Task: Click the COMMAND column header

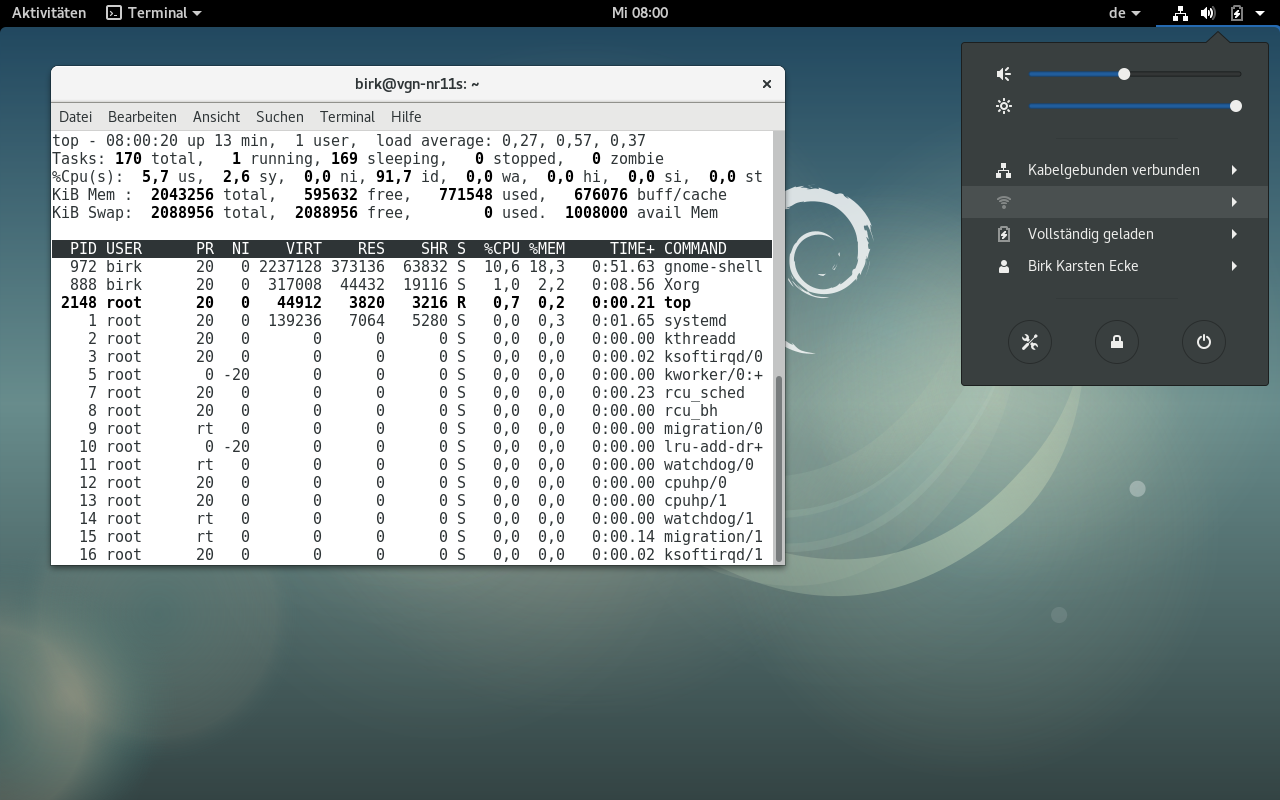Action: pos(695,249)
